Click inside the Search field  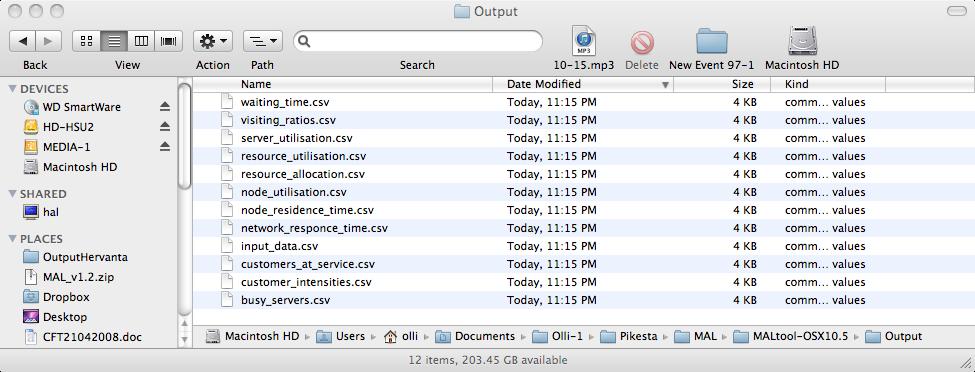(x=418, y=41)
